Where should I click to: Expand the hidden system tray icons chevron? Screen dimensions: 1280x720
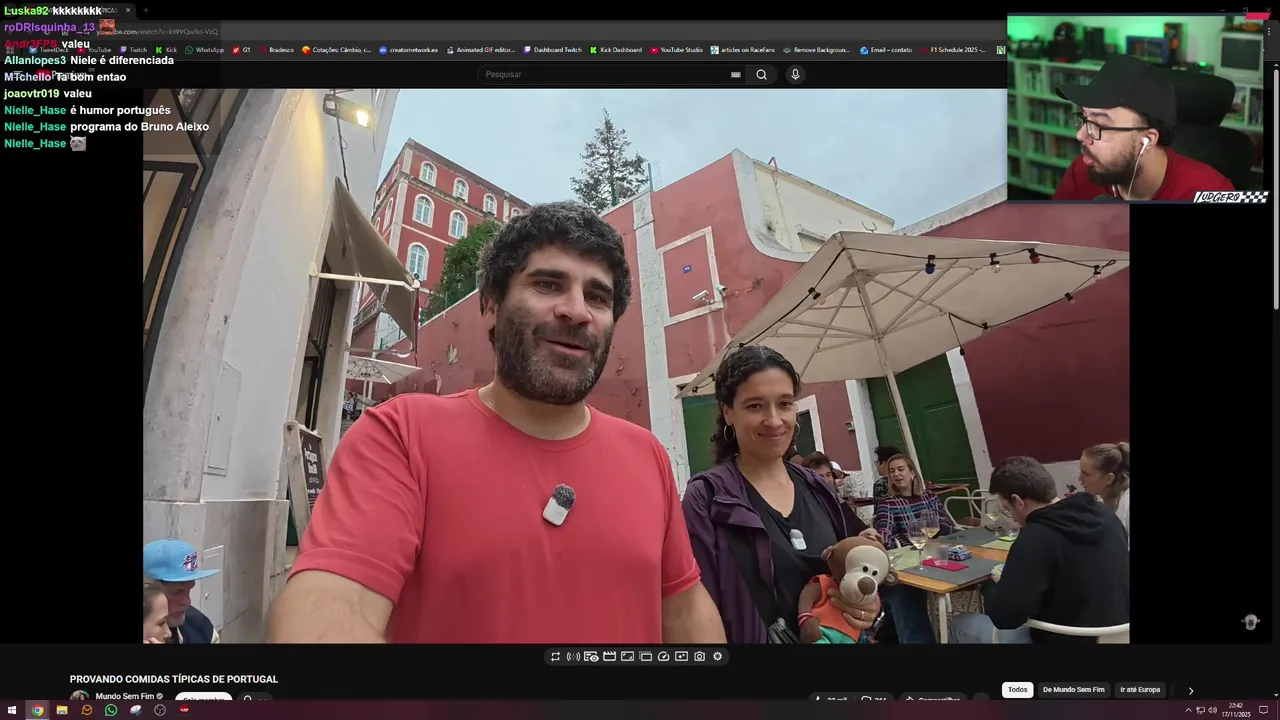[x=1189, y=711]
